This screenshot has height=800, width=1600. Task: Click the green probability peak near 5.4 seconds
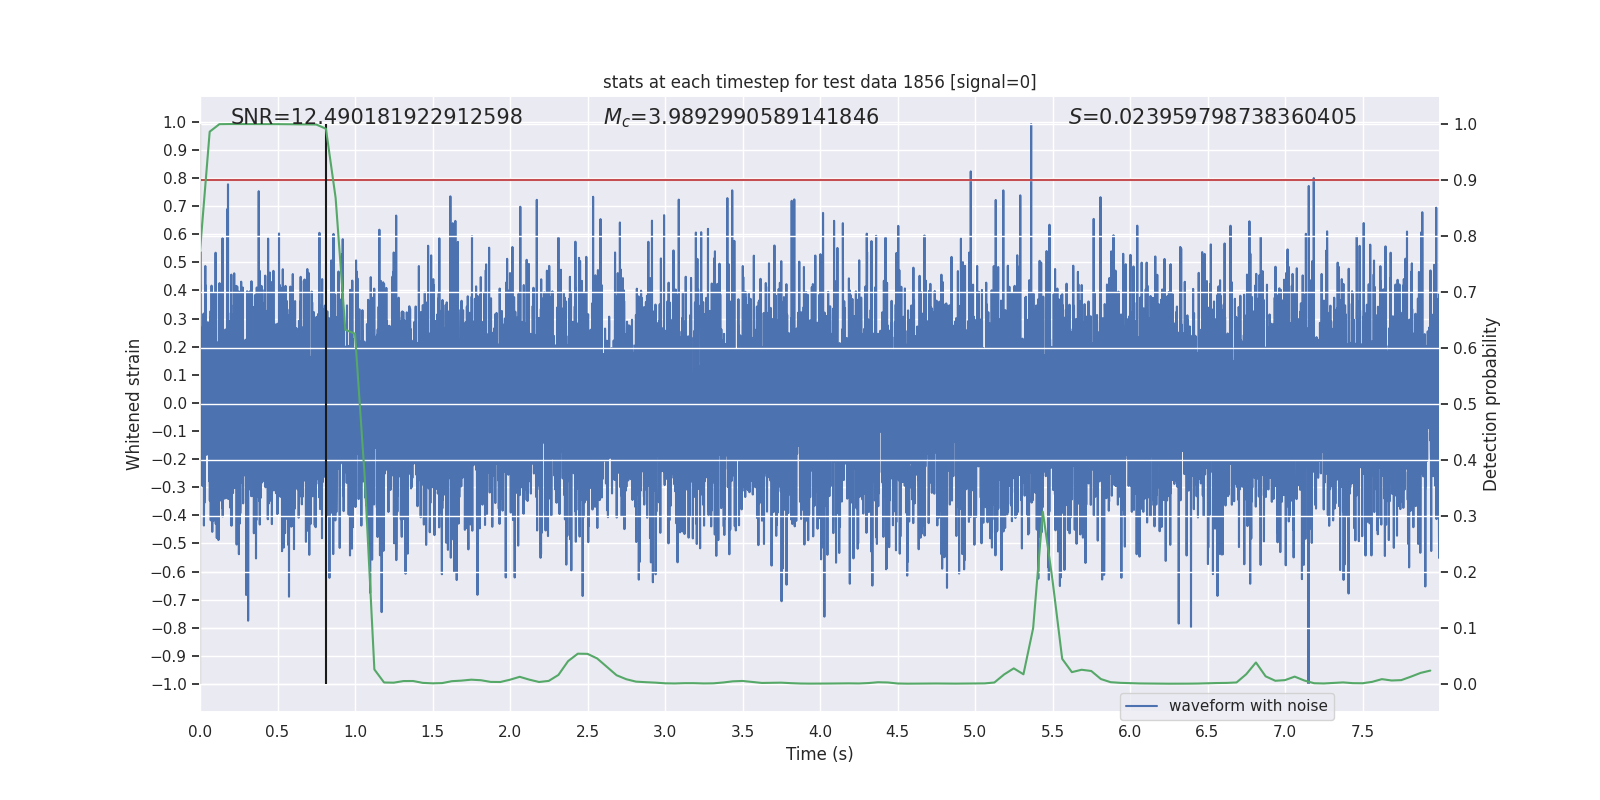(x=1042, y=513)
